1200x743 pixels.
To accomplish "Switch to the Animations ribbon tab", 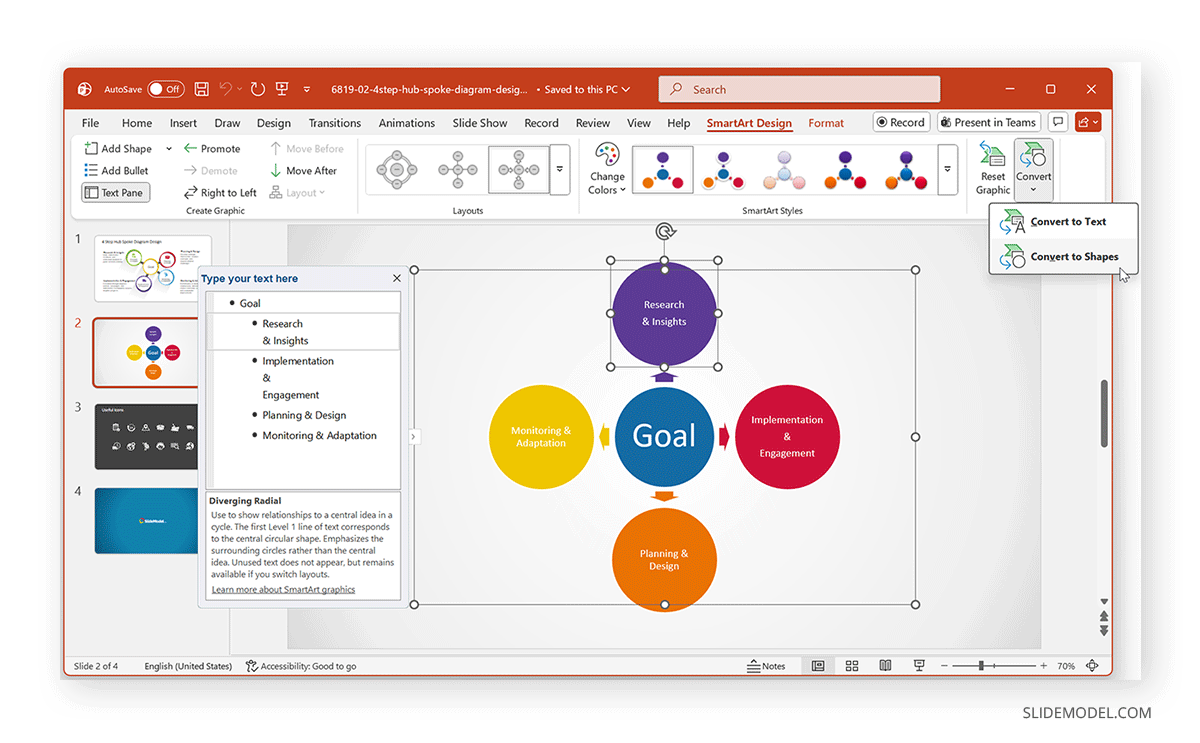I will click(406, 122).
